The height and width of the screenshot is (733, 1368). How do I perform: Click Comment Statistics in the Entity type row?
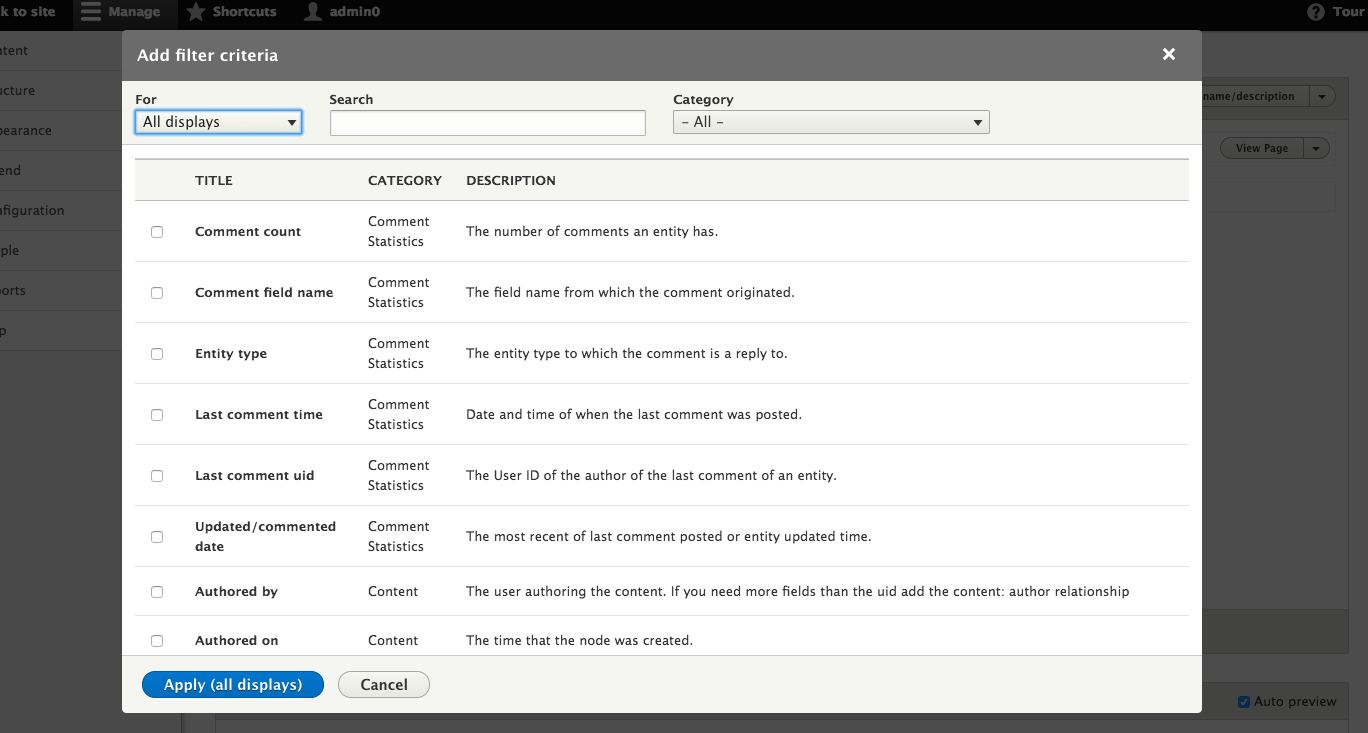click(x=399, y=354)
